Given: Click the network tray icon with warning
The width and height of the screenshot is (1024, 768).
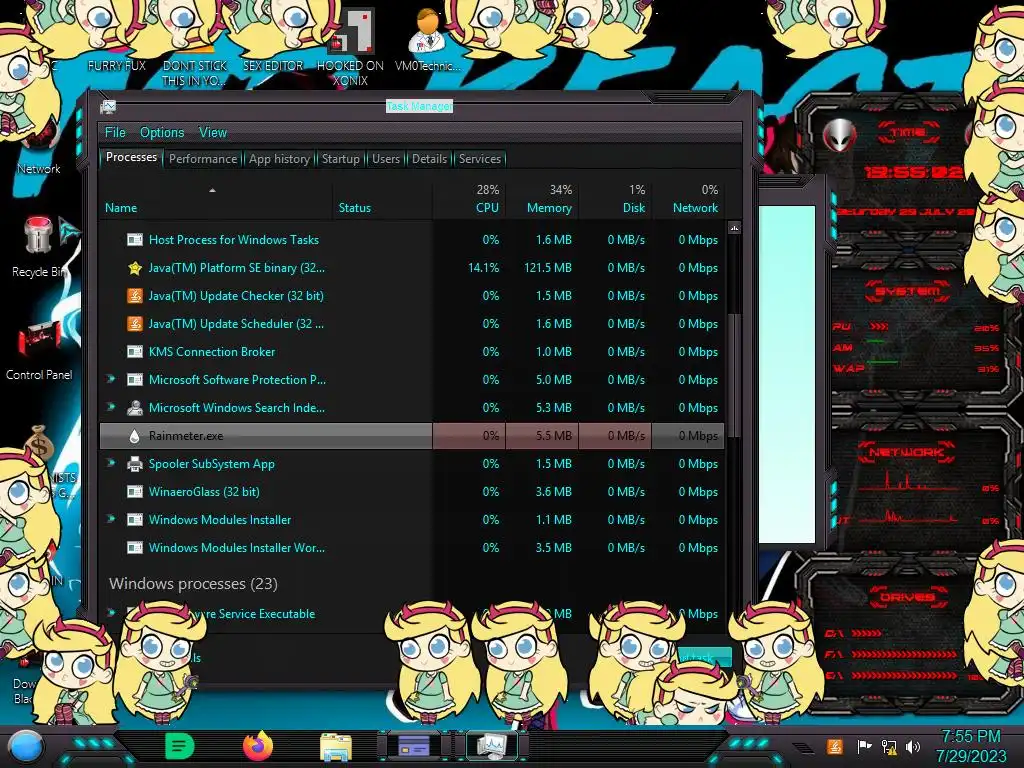Looking at the screenshot, I should [x=889, y=746].
